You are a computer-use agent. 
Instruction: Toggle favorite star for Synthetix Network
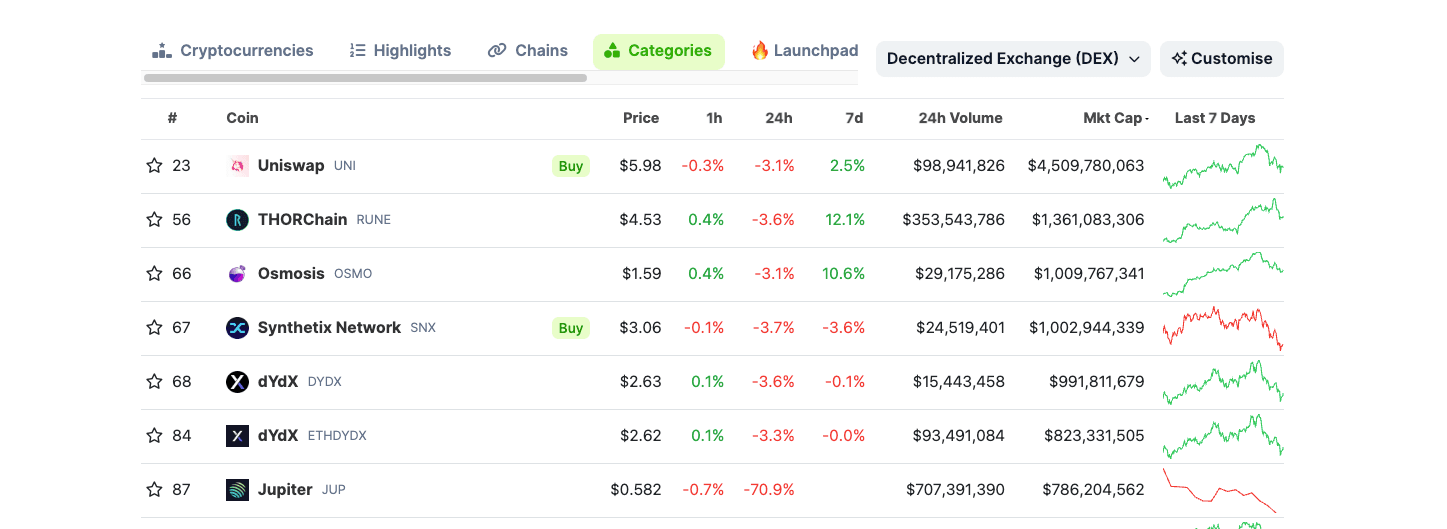154,328
